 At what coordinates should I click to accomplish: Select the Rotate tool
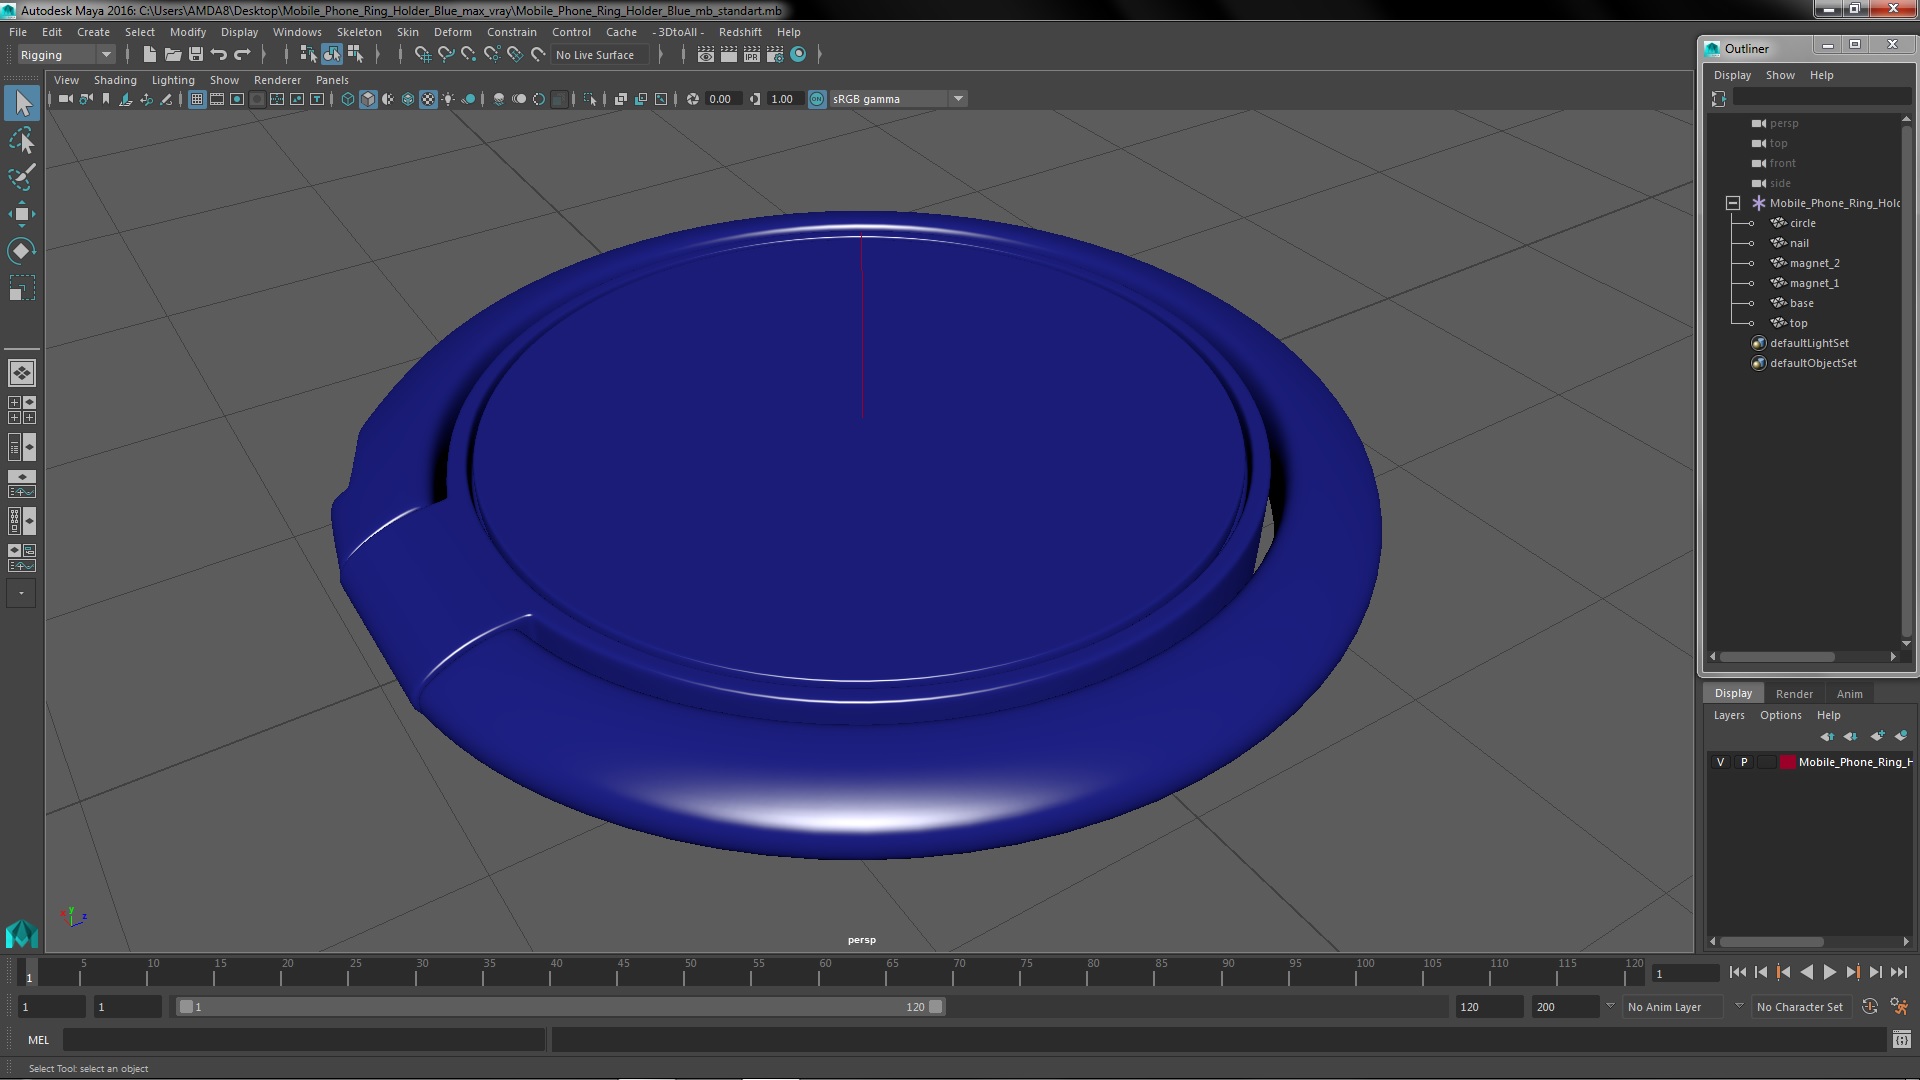click(21, 251)
